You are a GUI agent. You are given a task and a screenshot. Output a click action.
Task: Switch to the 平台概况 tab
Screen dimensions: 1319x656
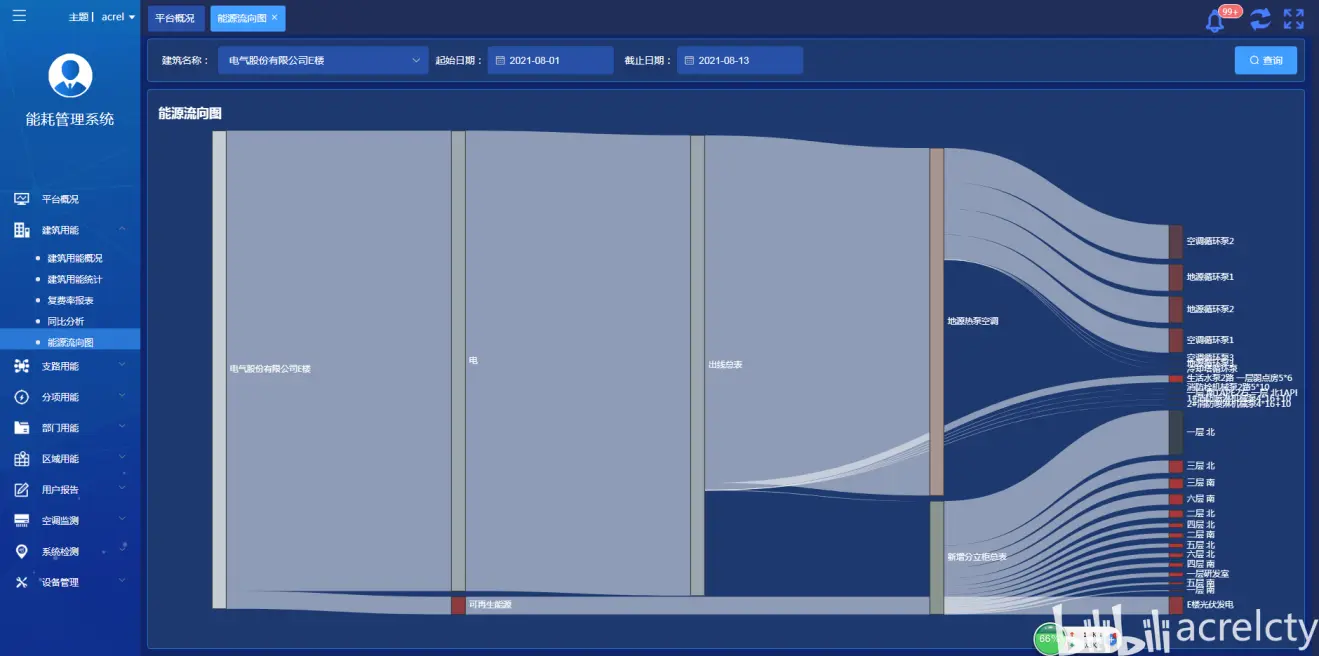click(x=175, y=18)
